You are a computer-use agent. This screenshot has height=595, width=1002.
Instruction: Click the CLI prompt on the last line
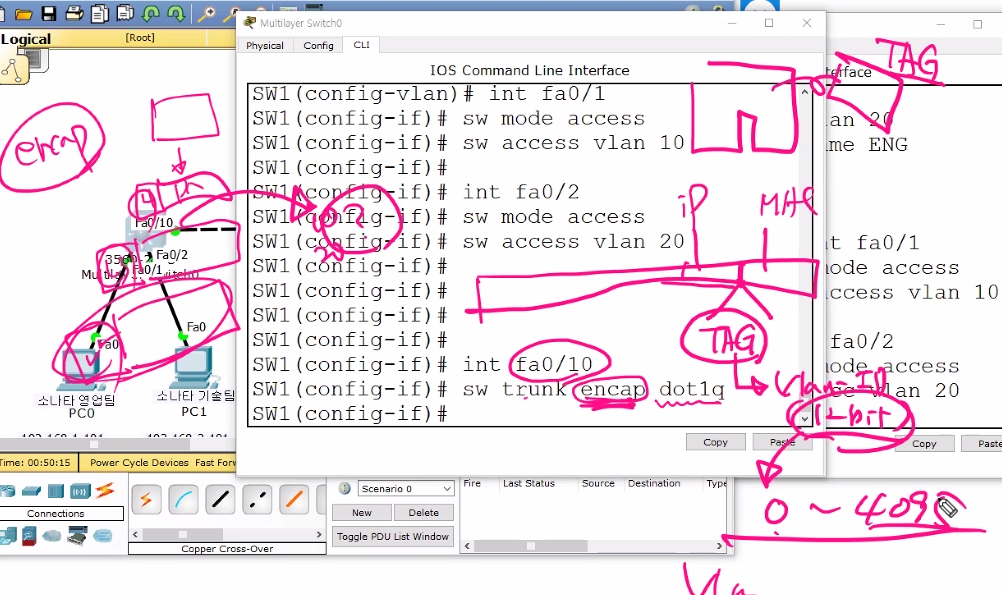tap(350, 414)
